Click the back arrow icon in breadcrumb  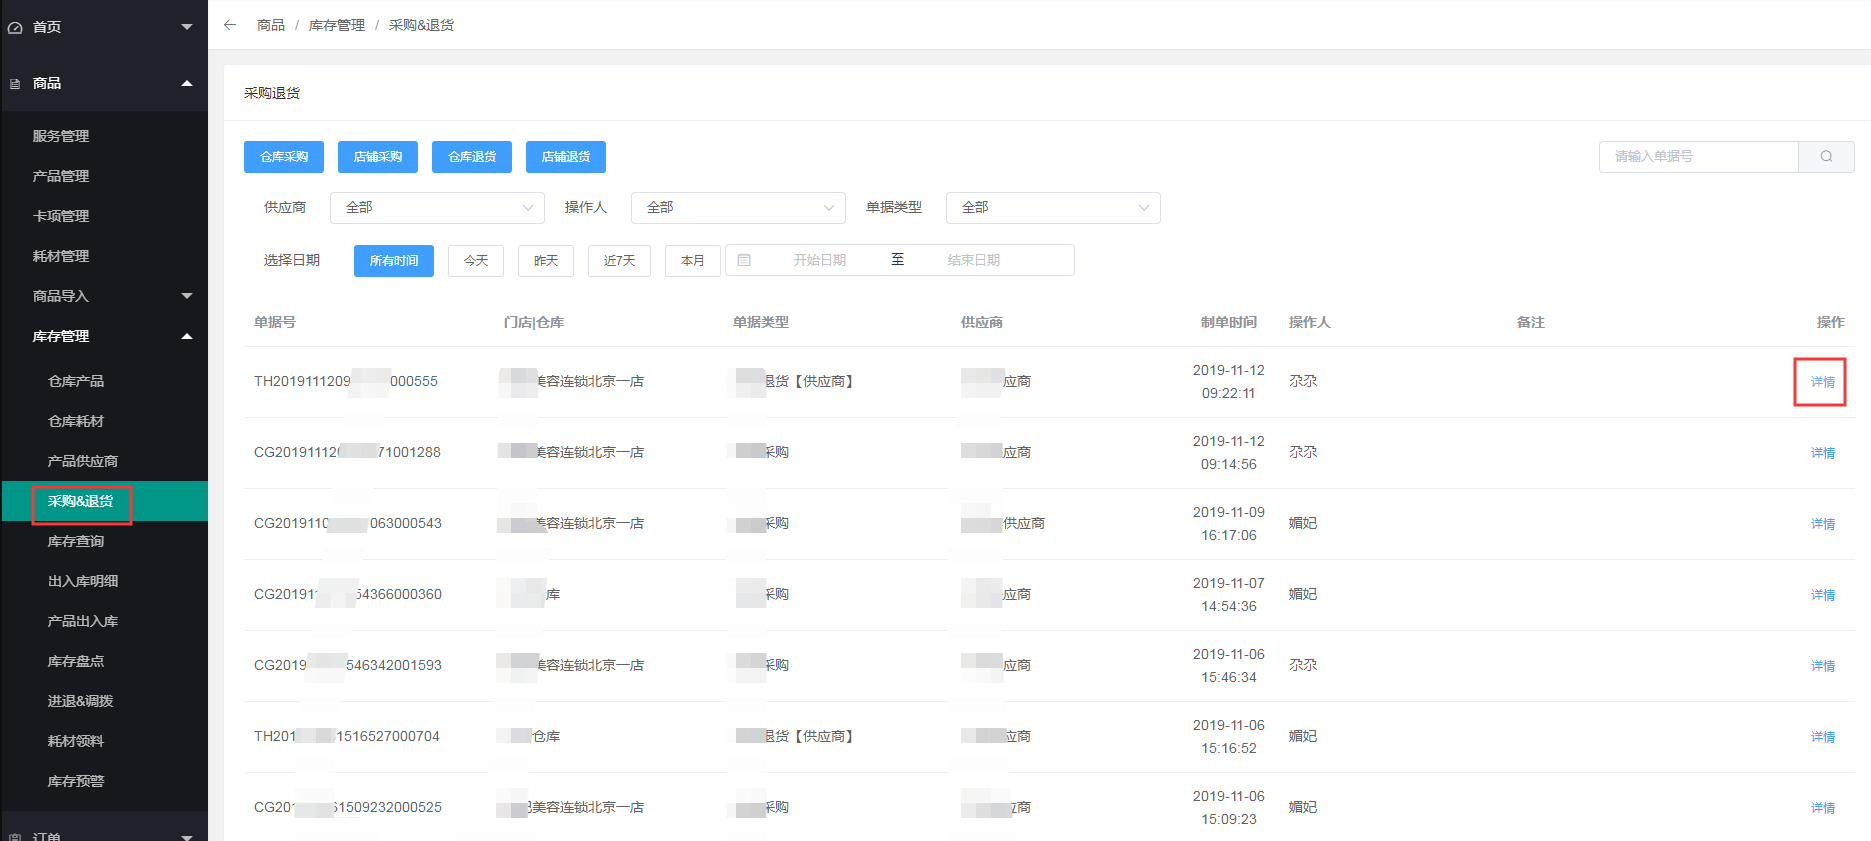tap(230, 25)
